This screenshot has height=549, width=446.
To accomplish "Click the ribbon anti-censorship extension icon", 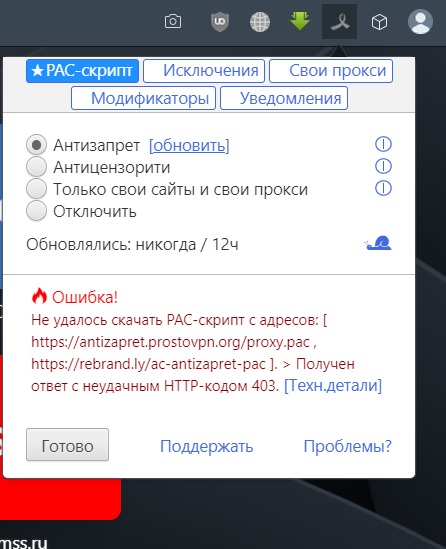I will click(339, 22).
